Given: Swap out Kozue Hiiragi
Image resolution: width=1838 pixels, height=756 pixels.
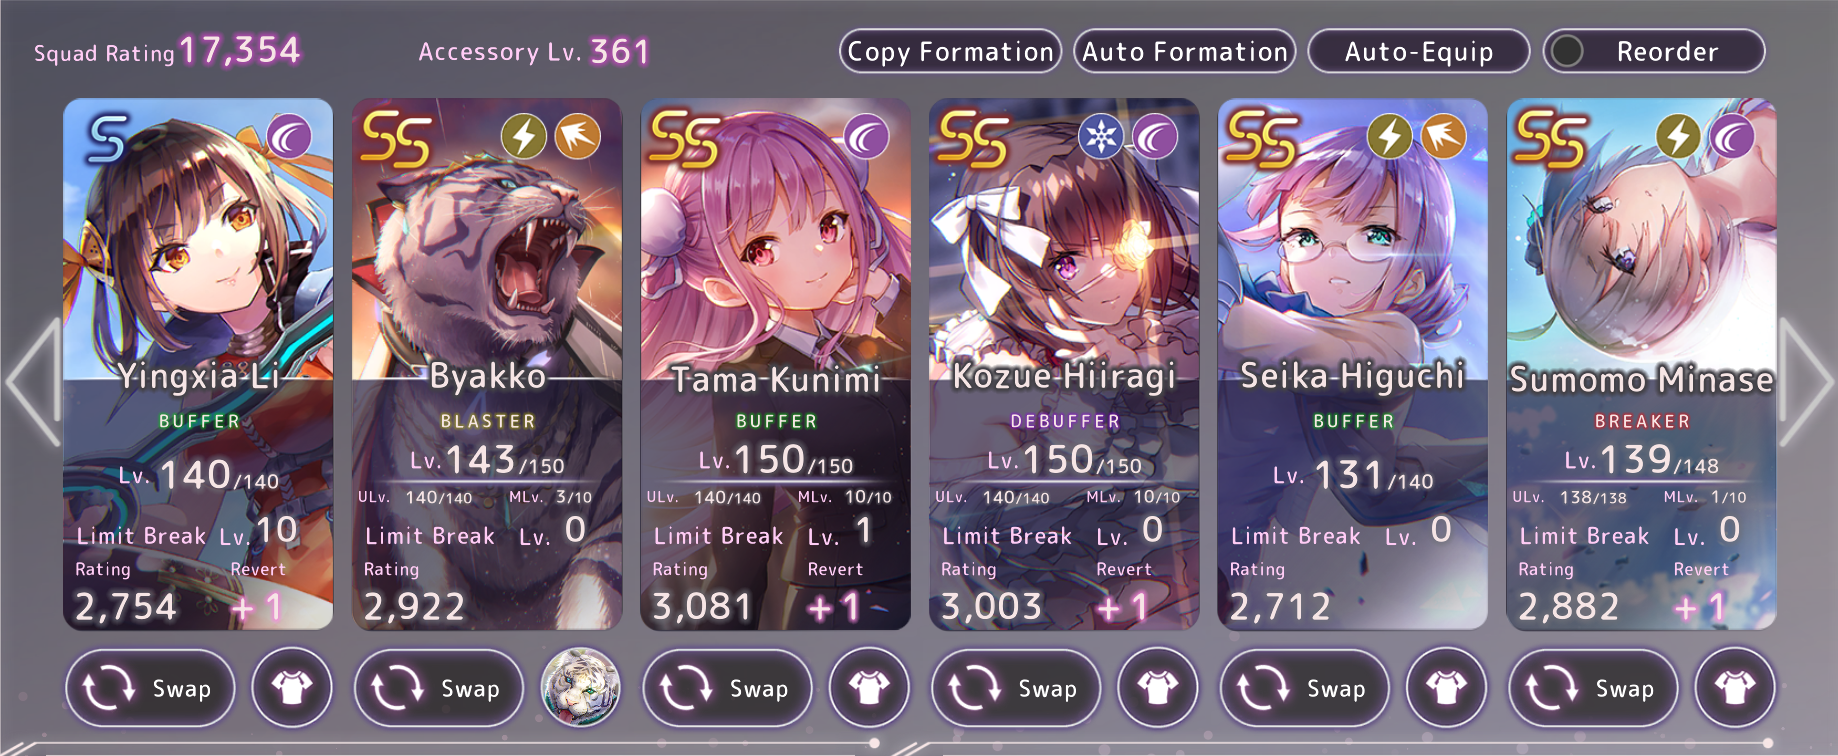Looking at the screenshot, I should coord(1016,688).
